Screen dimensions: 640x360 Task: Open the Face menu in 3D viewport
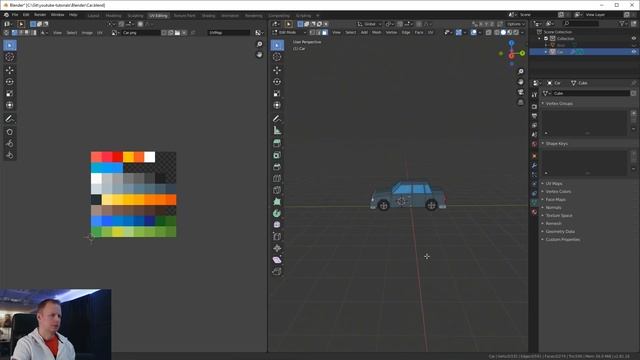tap(419, 32)
